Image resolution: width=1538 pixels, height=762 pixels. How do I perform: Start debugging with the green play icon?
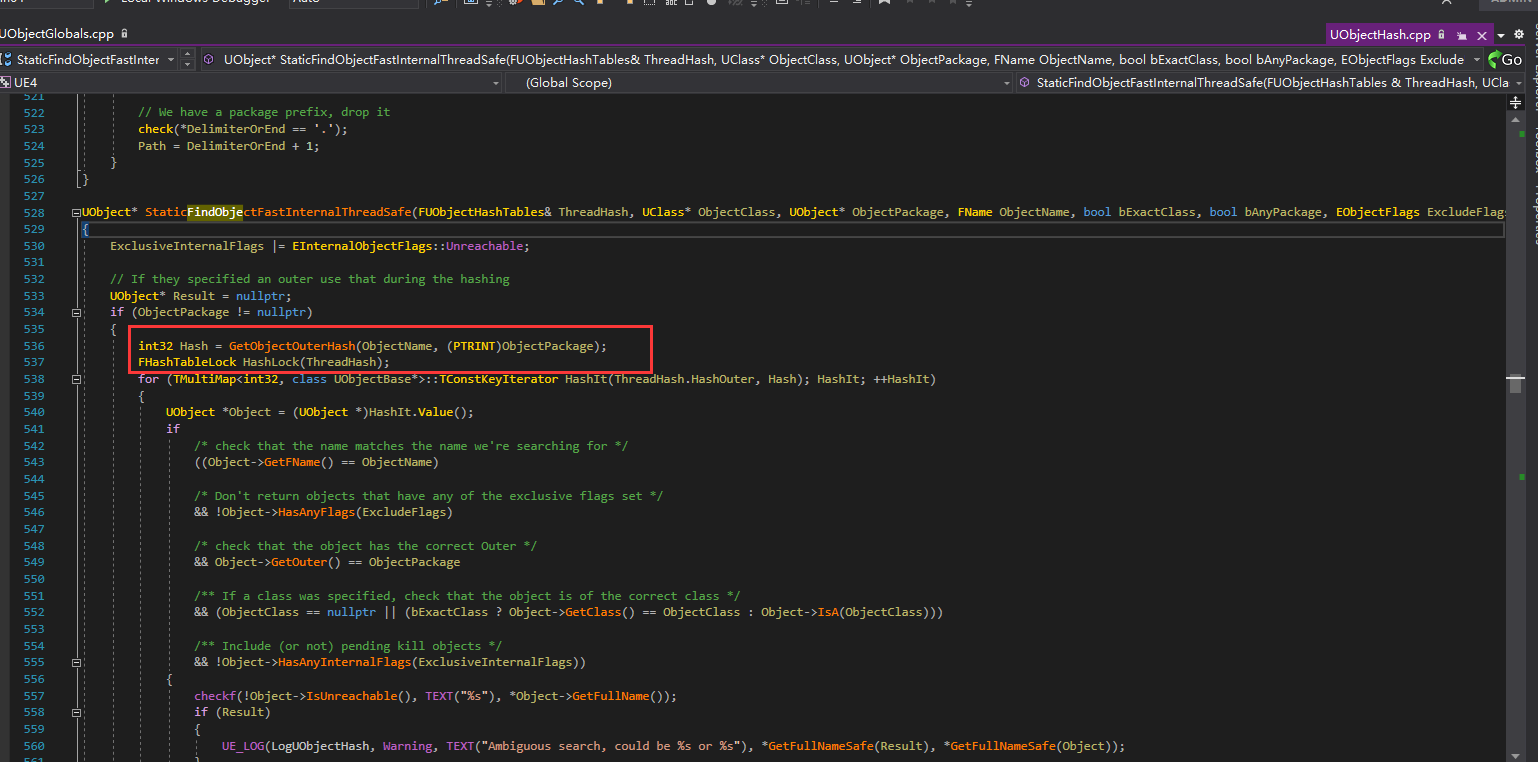tap(106, 4)
